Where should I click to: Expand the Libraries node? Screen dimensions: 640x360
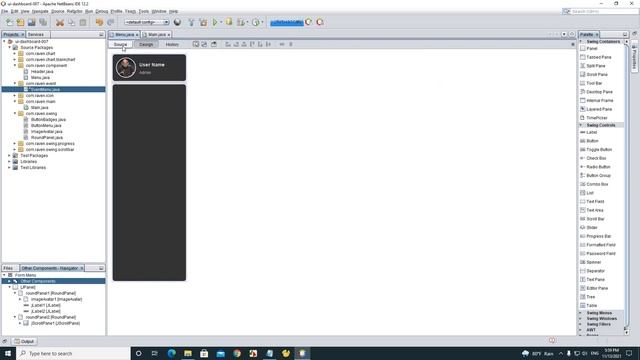(x=10, y=162)
